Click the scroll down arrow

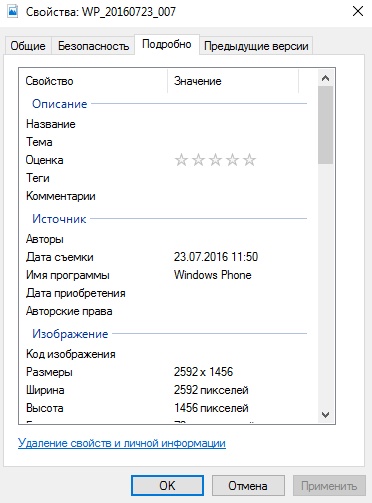click(326, 415)
